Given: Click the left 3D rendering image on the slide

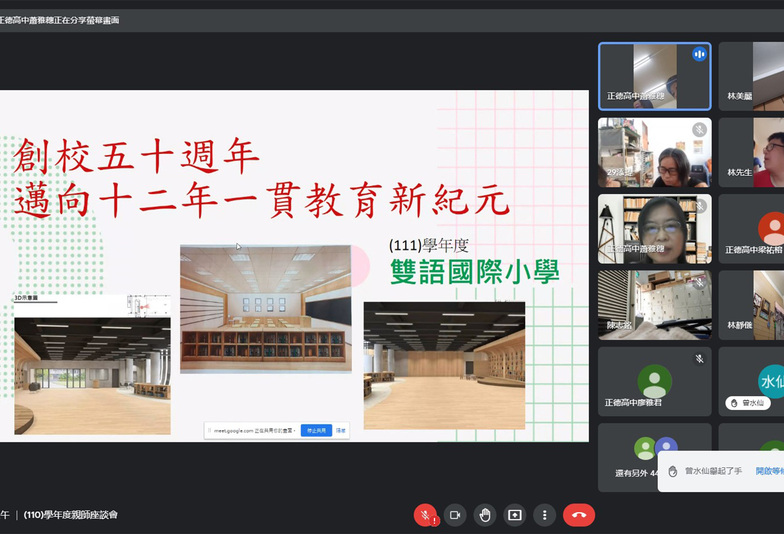Looking at the screenshot, I should [92, 376].
